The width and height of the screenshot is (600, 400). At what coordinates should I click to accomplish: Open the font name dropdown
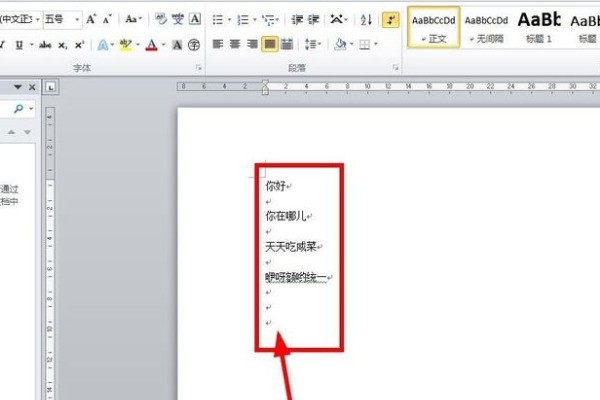[x=38, y=19]
